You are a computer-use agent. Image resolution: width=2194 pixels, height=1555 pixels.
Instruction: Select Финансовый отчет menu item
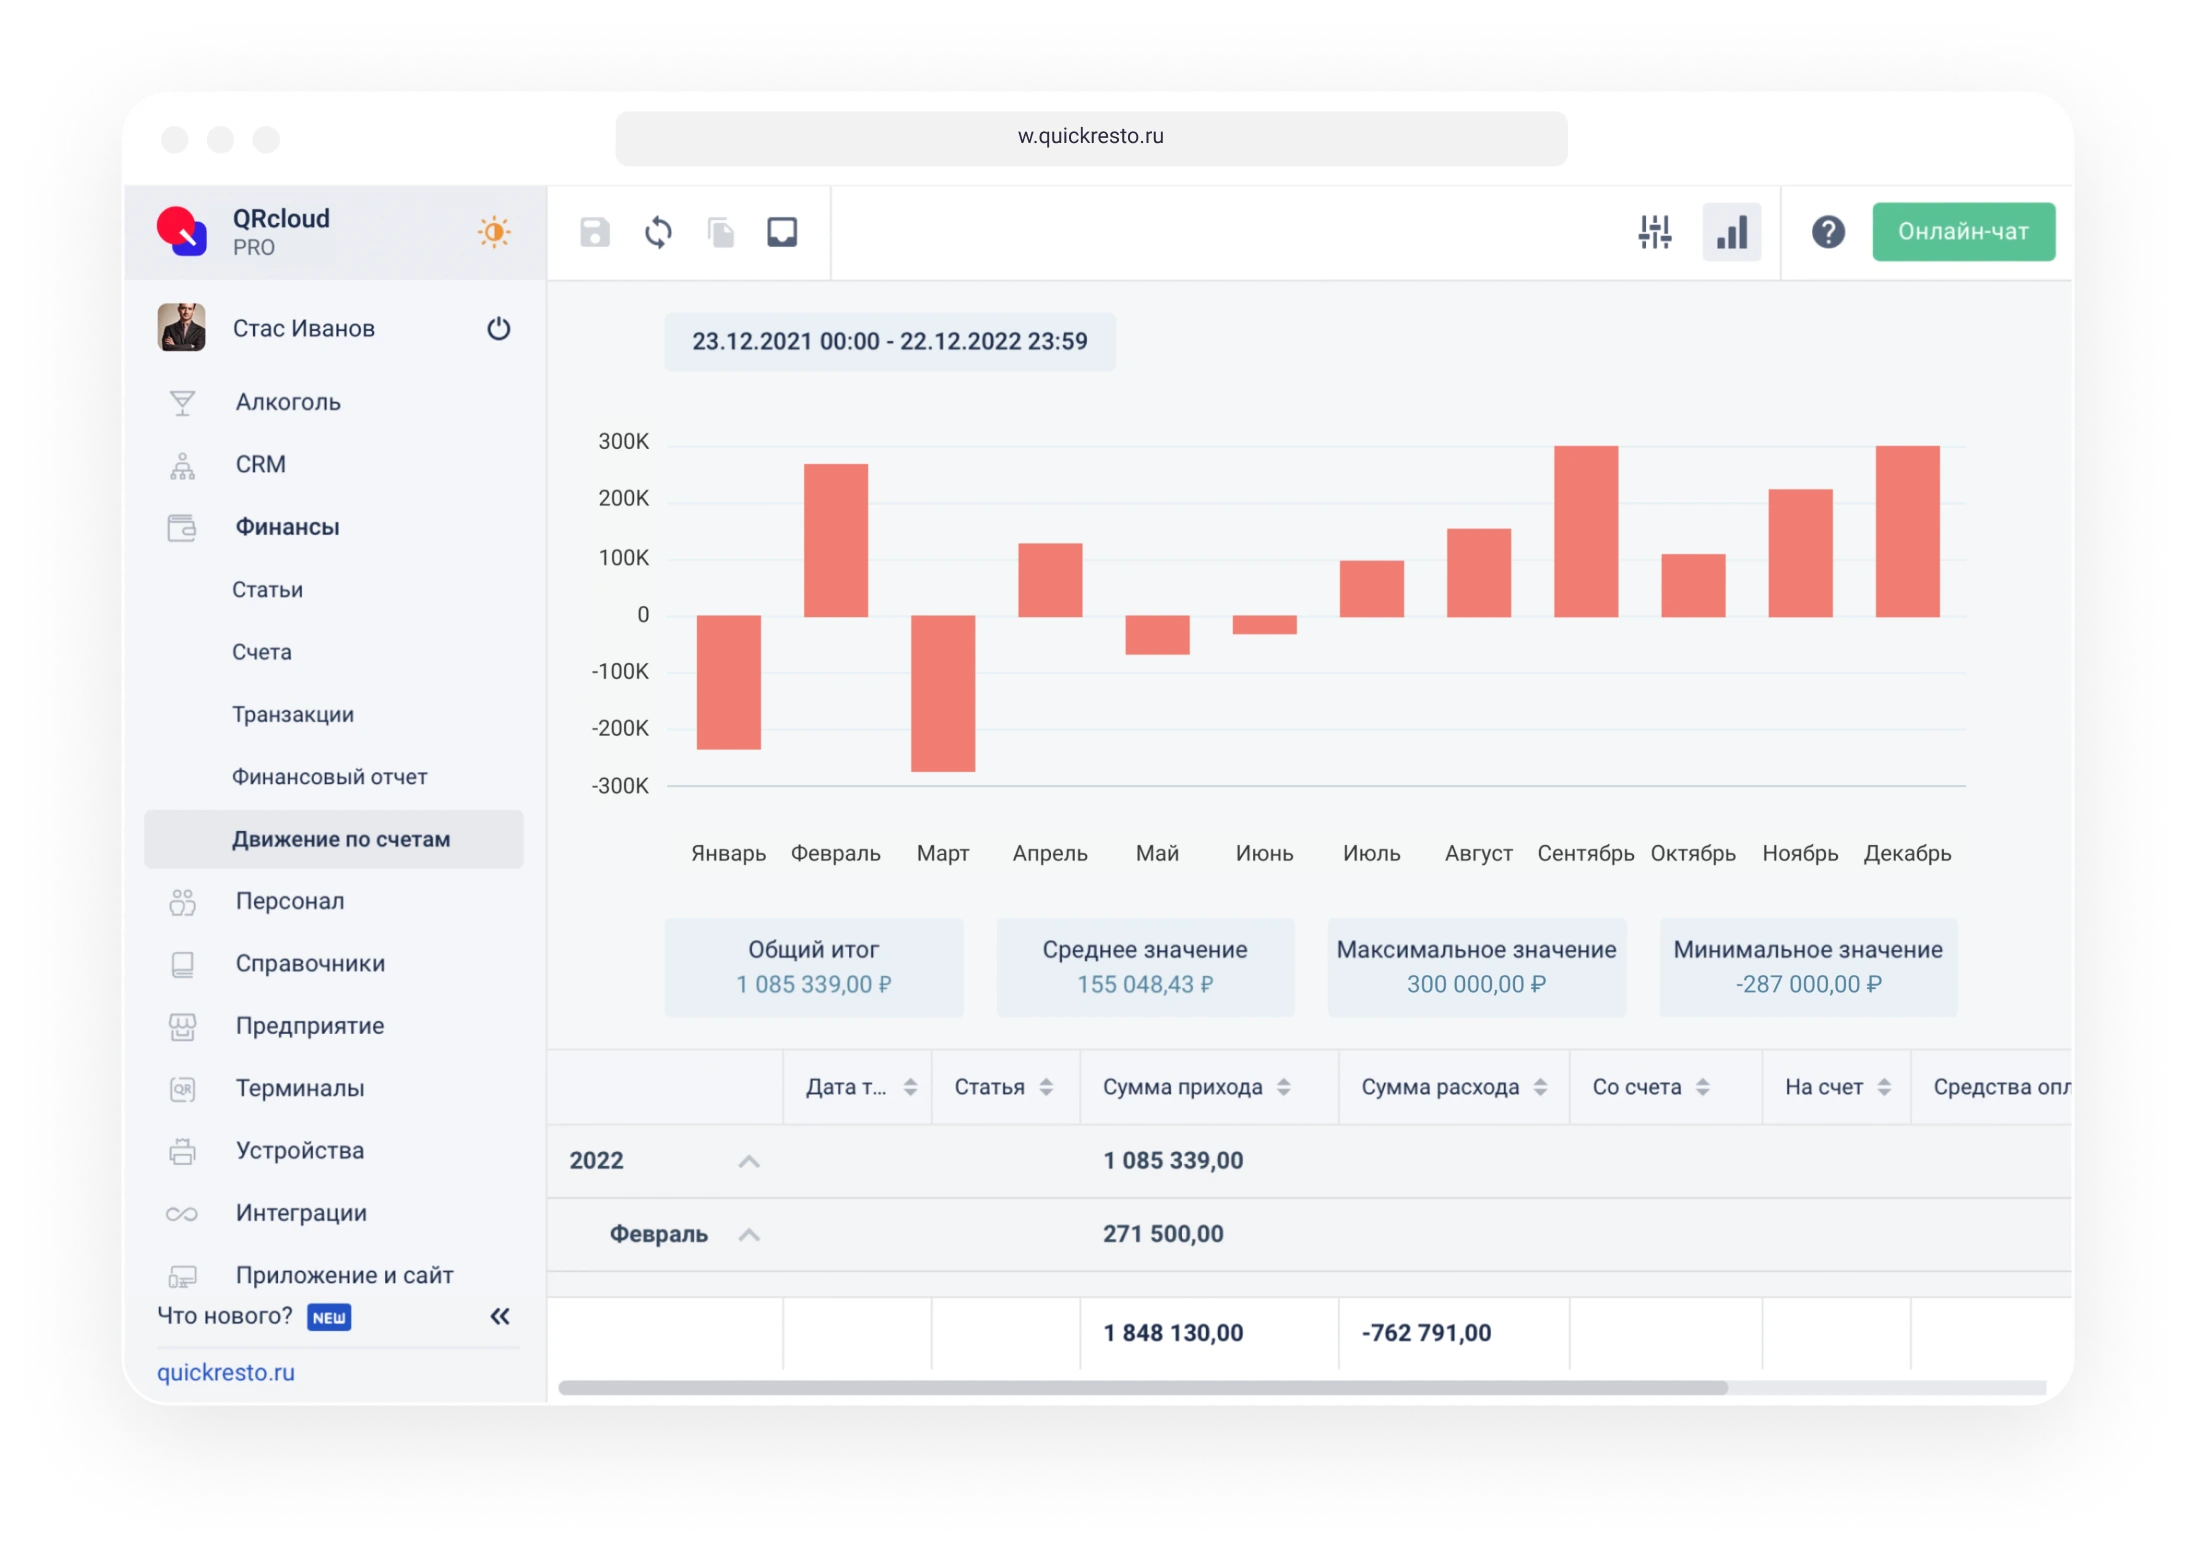pos(329,777)
